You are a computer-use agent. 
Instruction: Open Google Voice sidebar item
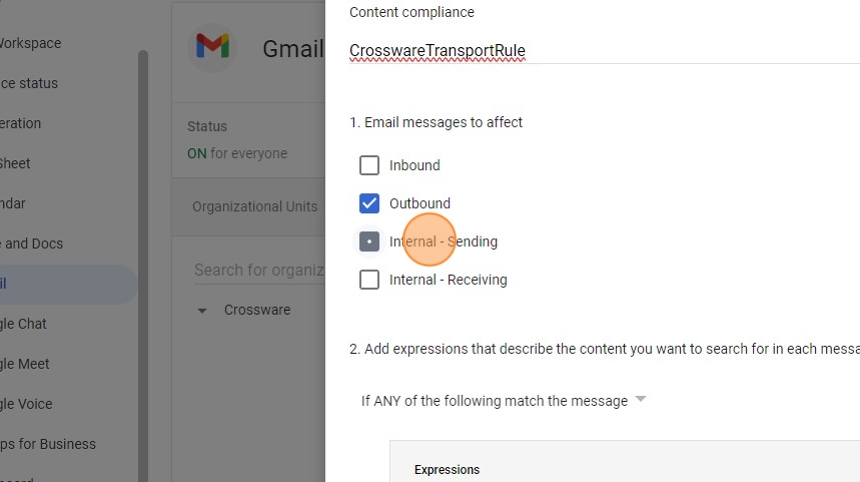pyautogui.click(x=26, y=403)
